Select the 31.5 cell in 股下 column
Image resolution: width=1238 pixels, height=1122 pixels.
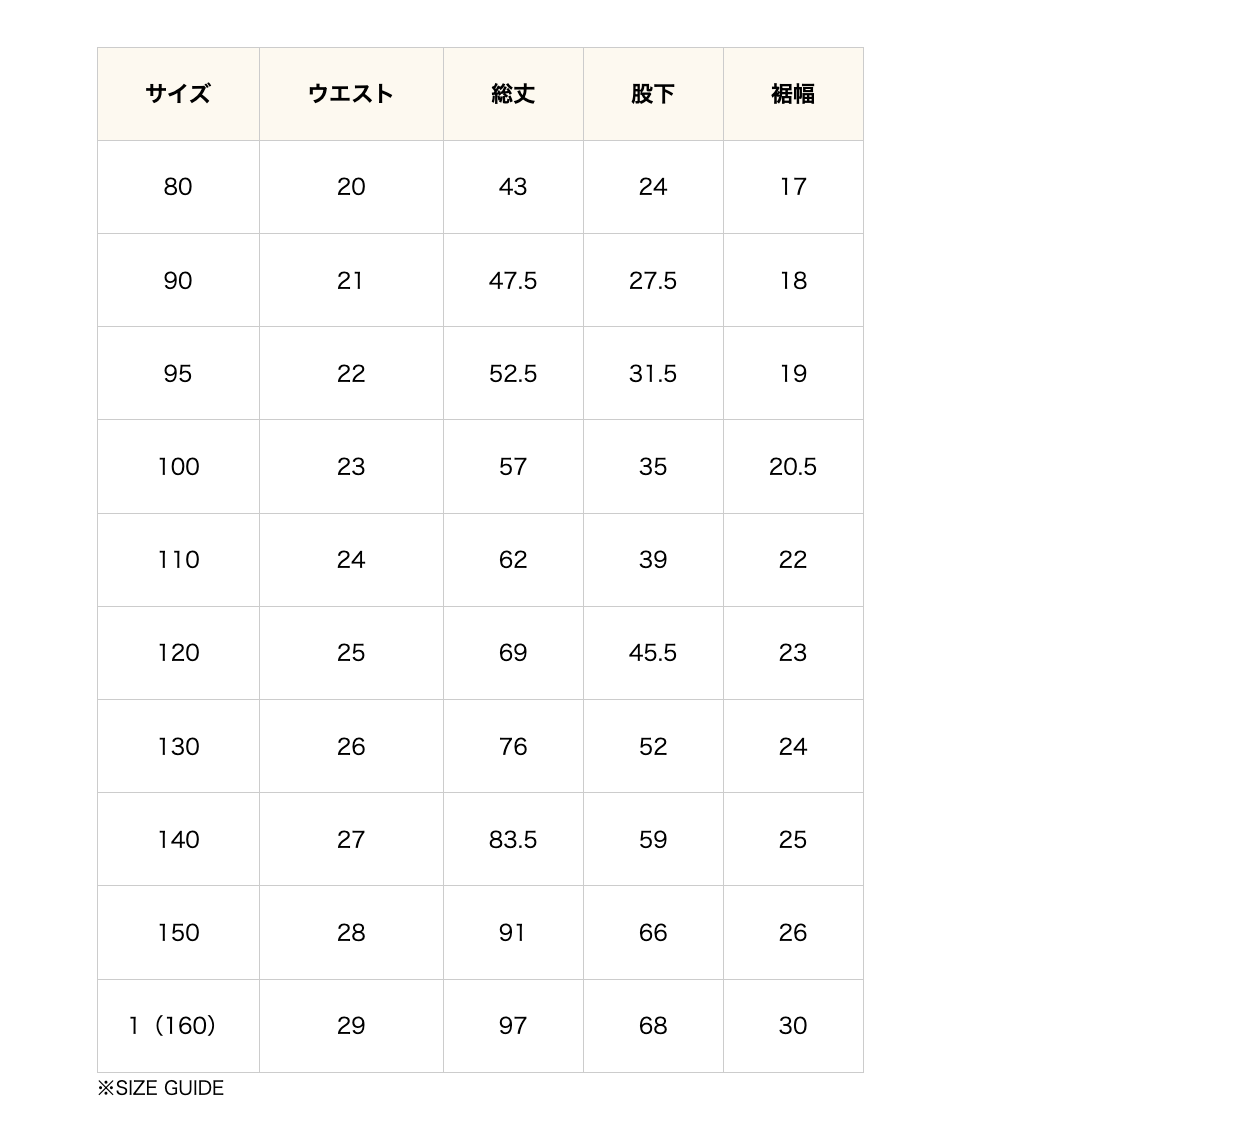point(653,374)
